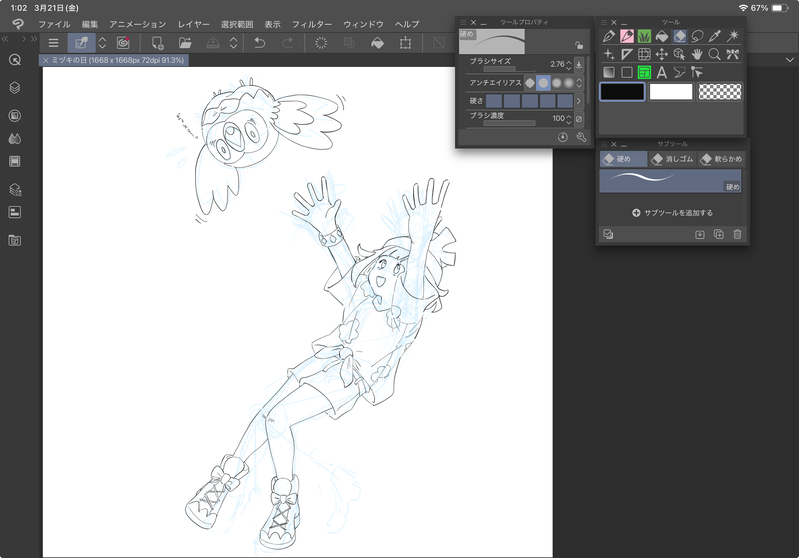799x558 pixels.
Task: Open the フィルター menu
Action: pyautogui.click(x=312, y=23)
